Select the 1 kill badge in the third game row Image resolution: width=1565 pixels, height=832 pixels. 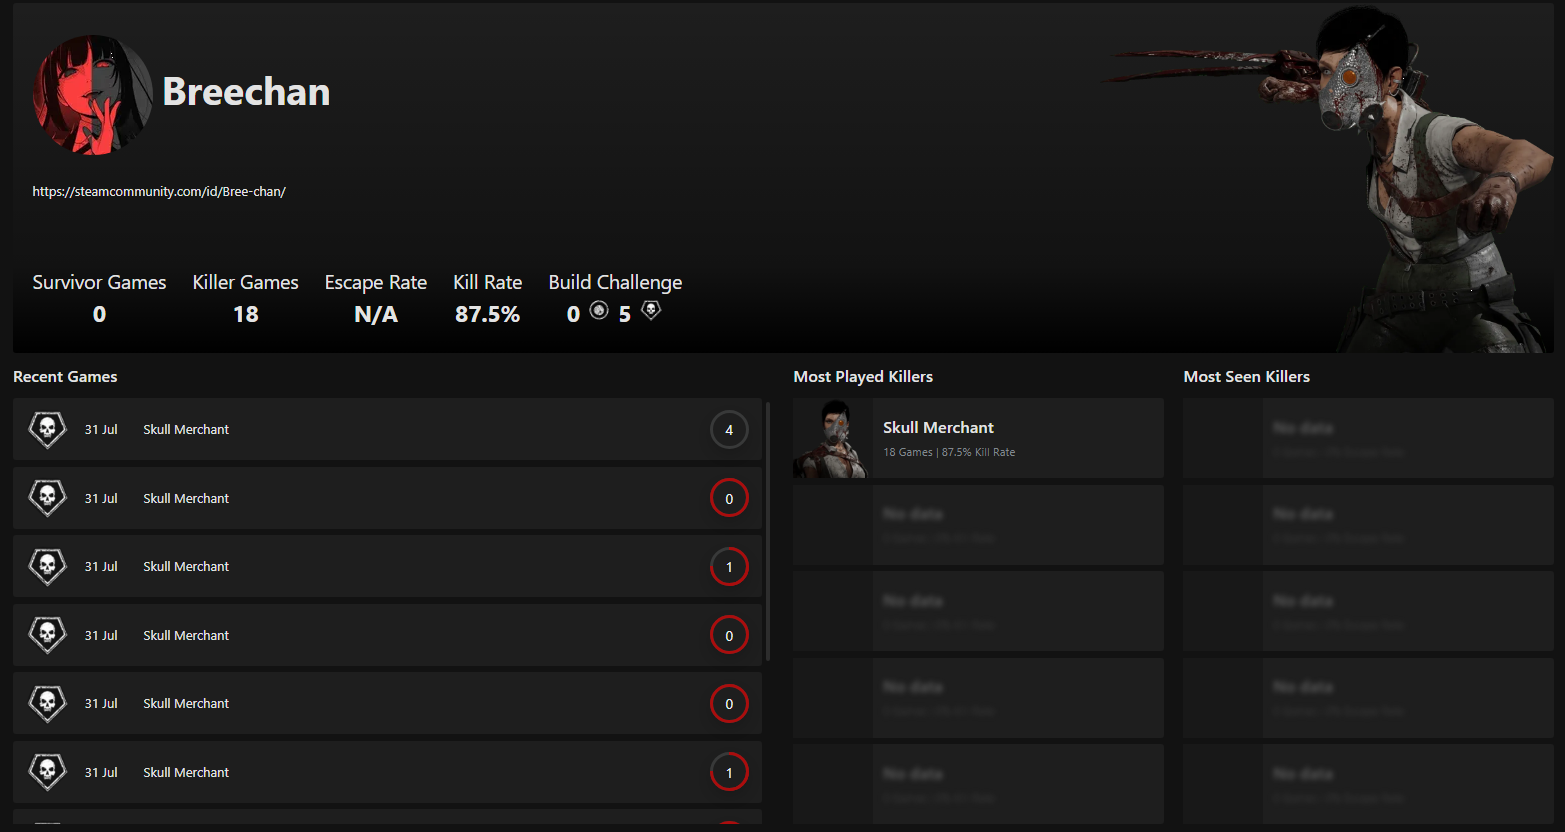[x=729, y=567]
